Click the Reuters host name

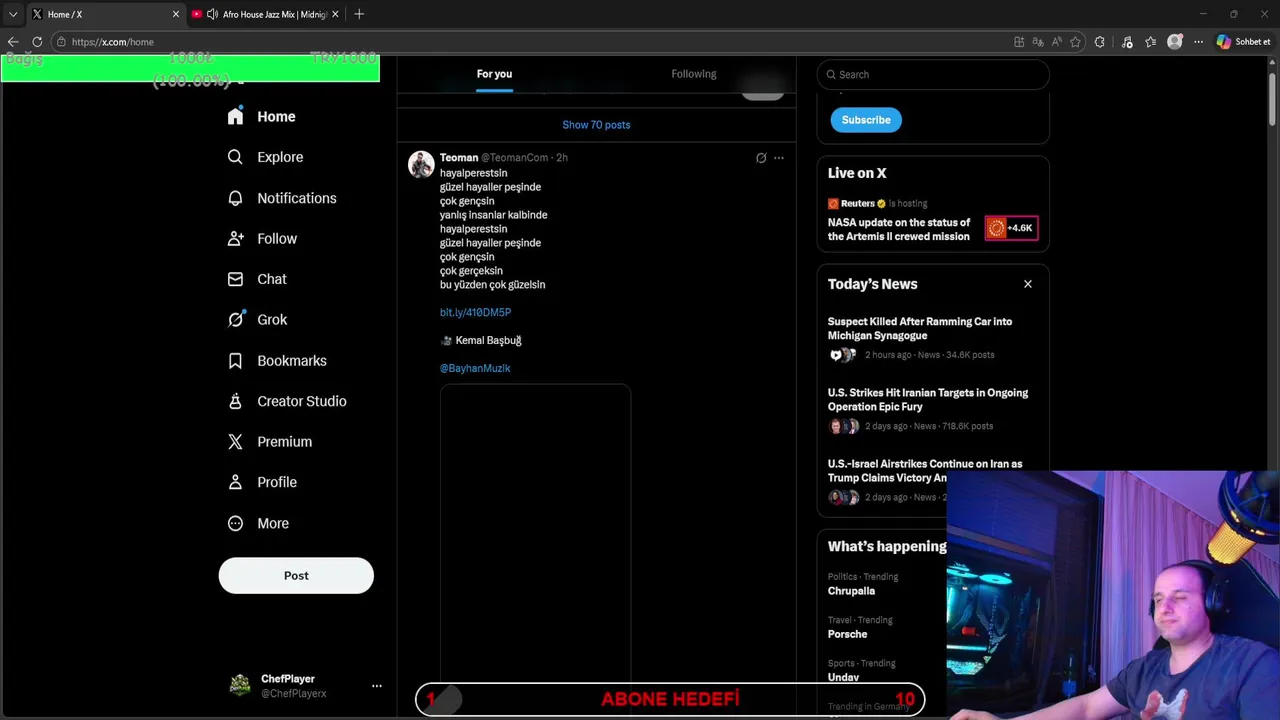(857, 204)
